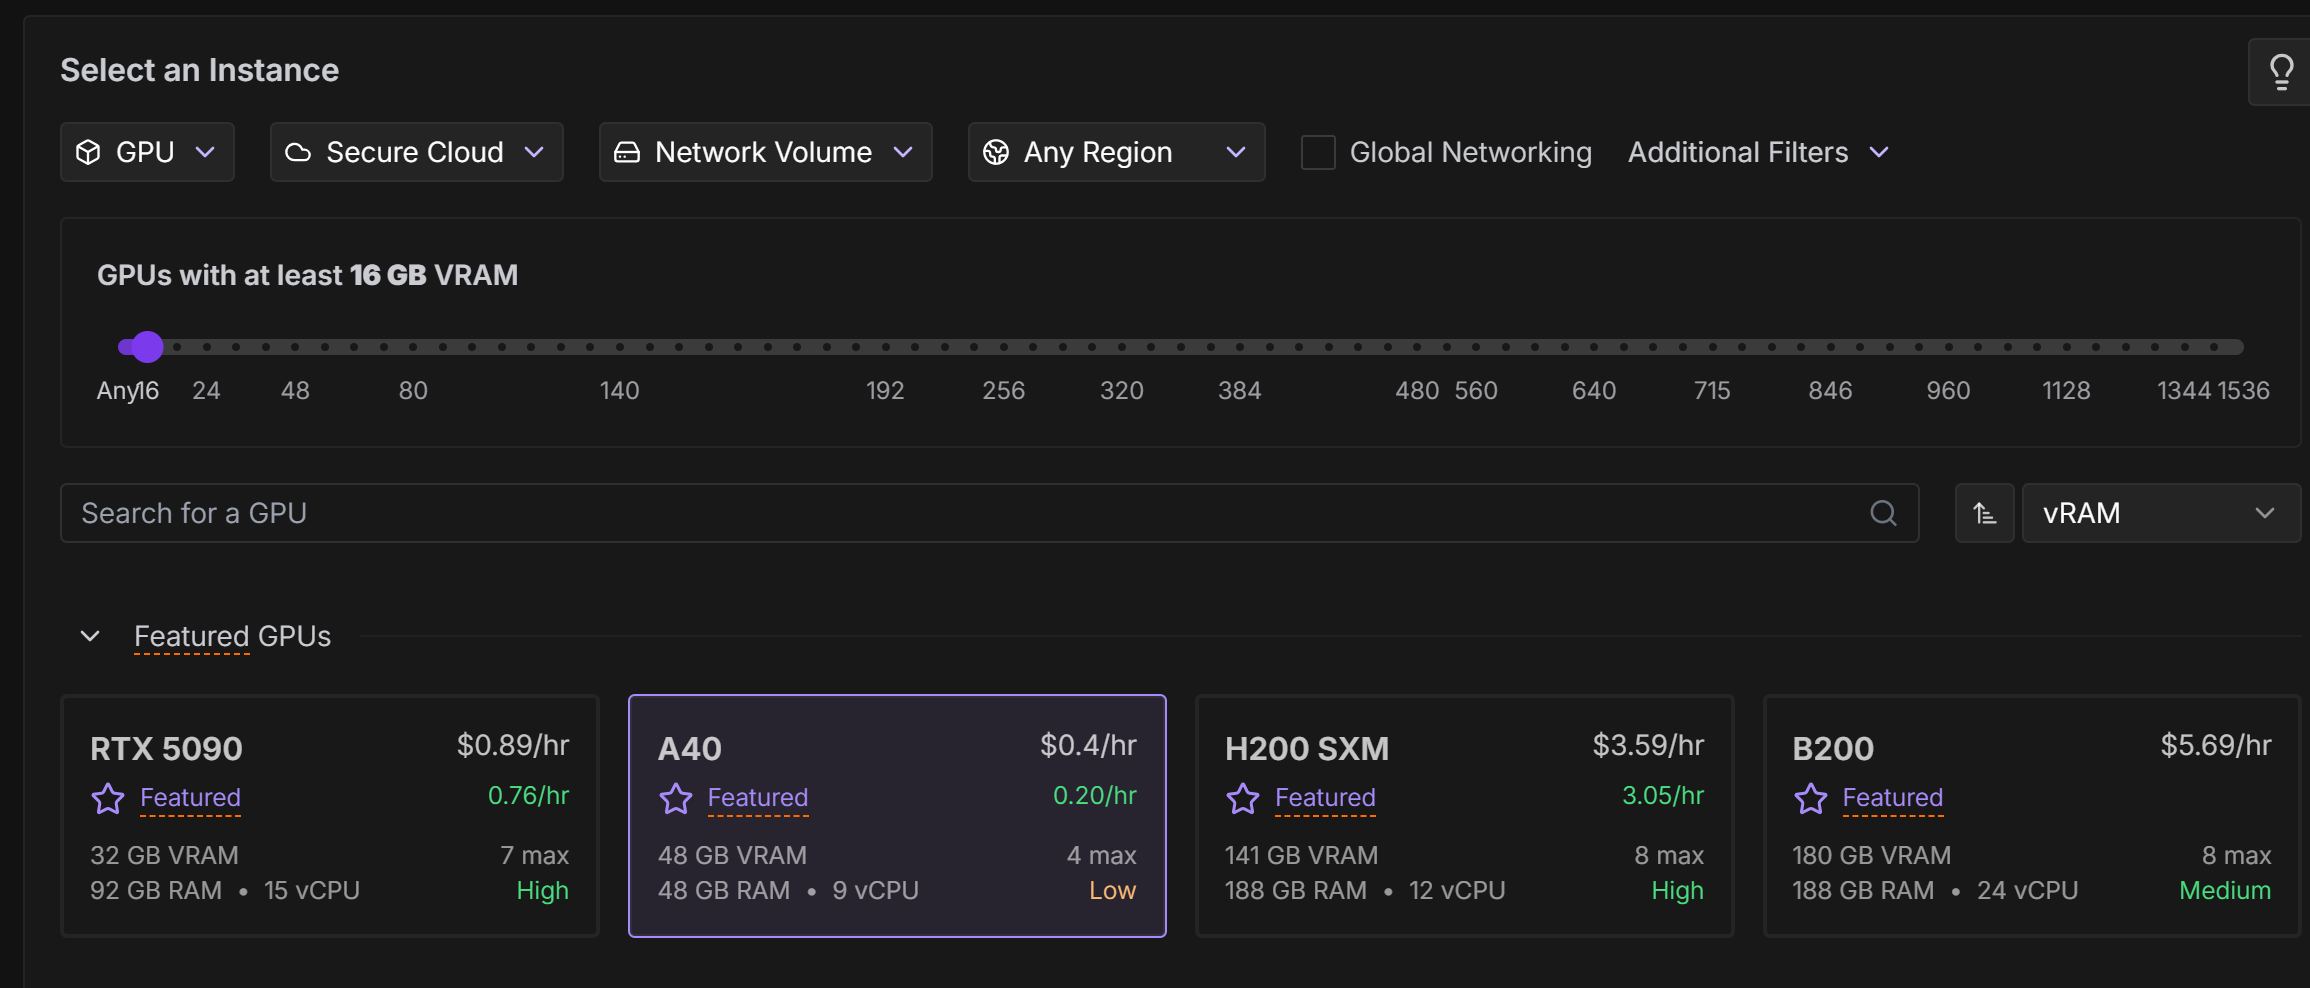The height and width of the screenshot is (988, 2310).
Task: Open the Any Region dropdown
Action: (1116, 152)
